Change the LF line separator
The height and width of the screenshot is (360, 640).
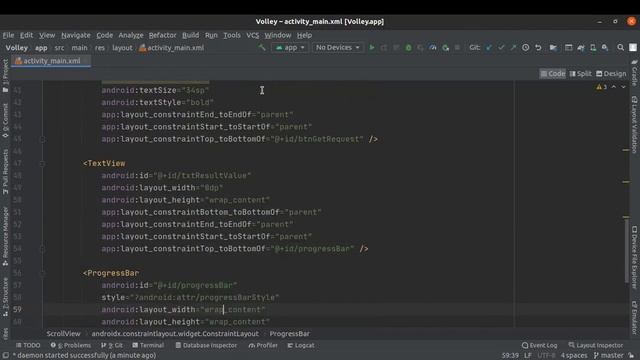pyautogui.click(x=527, y=356)
